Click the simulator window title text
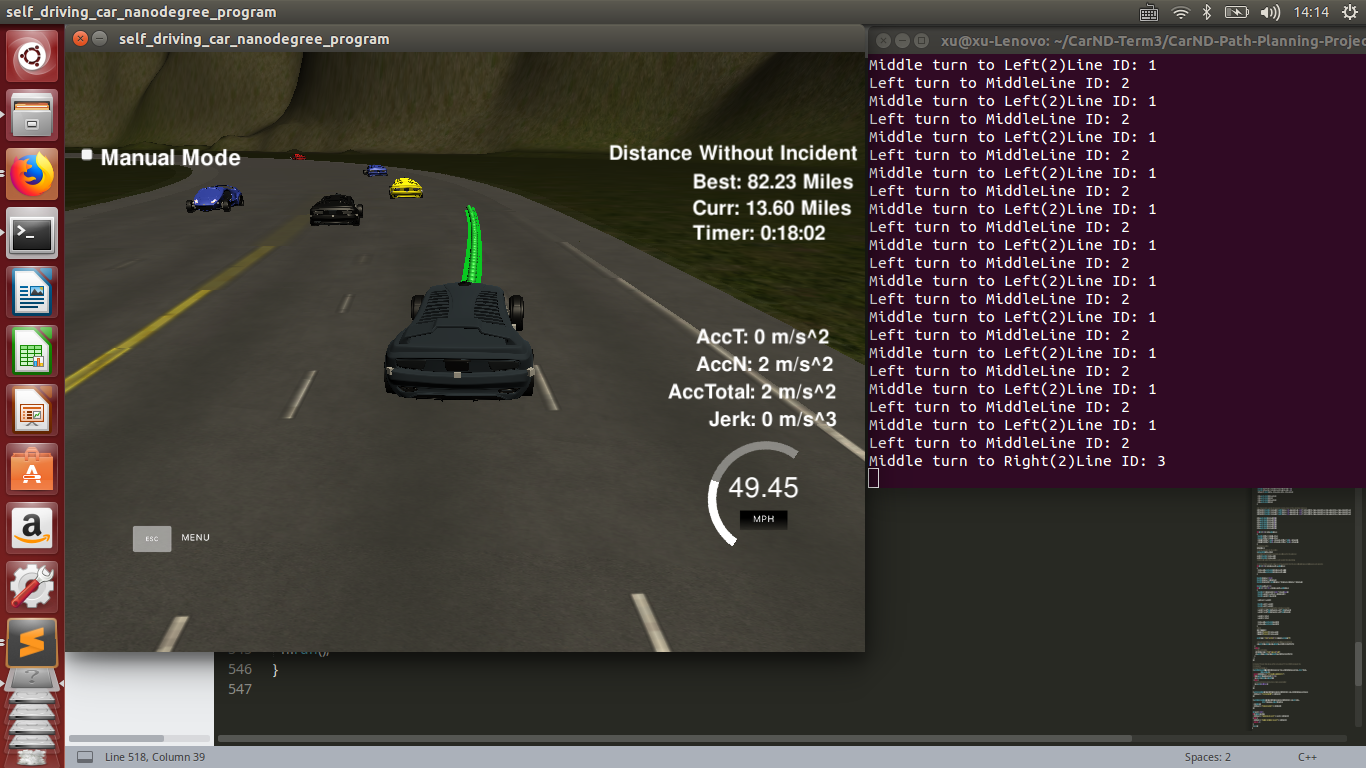This screenshot has width=1366, height=768. [254, 39]
